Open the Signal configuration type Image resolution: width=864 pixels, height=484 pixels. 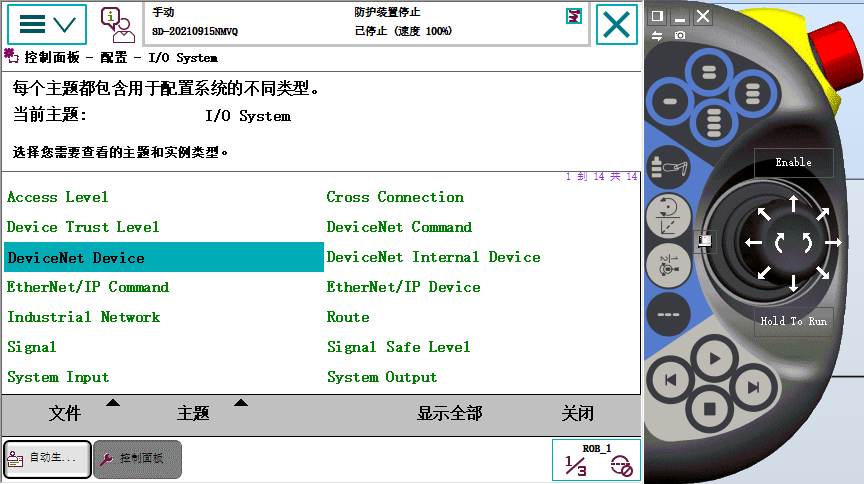tap(31, 347)
